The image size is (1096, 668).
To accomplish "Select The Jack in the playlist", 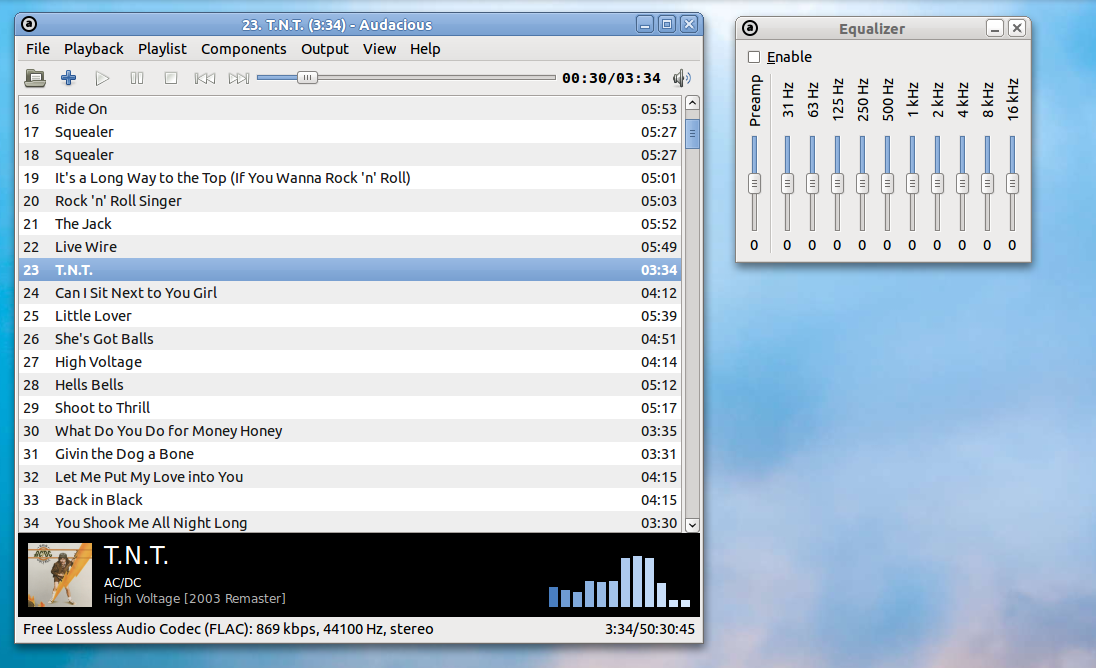I will tap(349, 224).
